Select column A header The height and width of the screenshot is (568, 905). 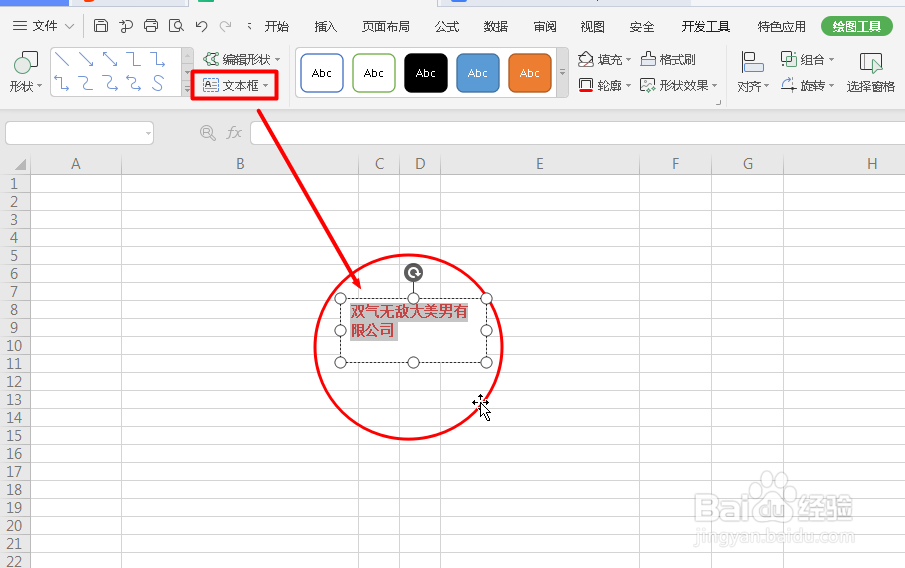76,164
